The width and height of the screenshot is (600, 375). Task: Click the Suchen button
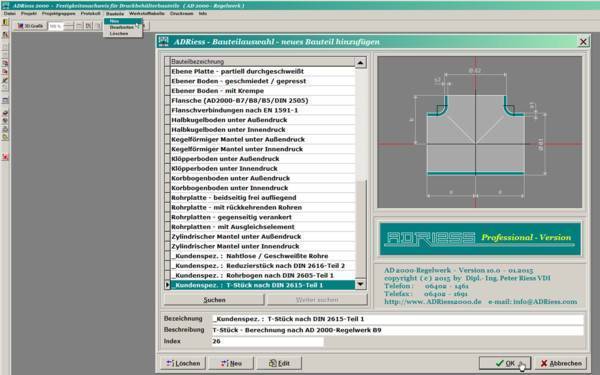click(214, 300)
